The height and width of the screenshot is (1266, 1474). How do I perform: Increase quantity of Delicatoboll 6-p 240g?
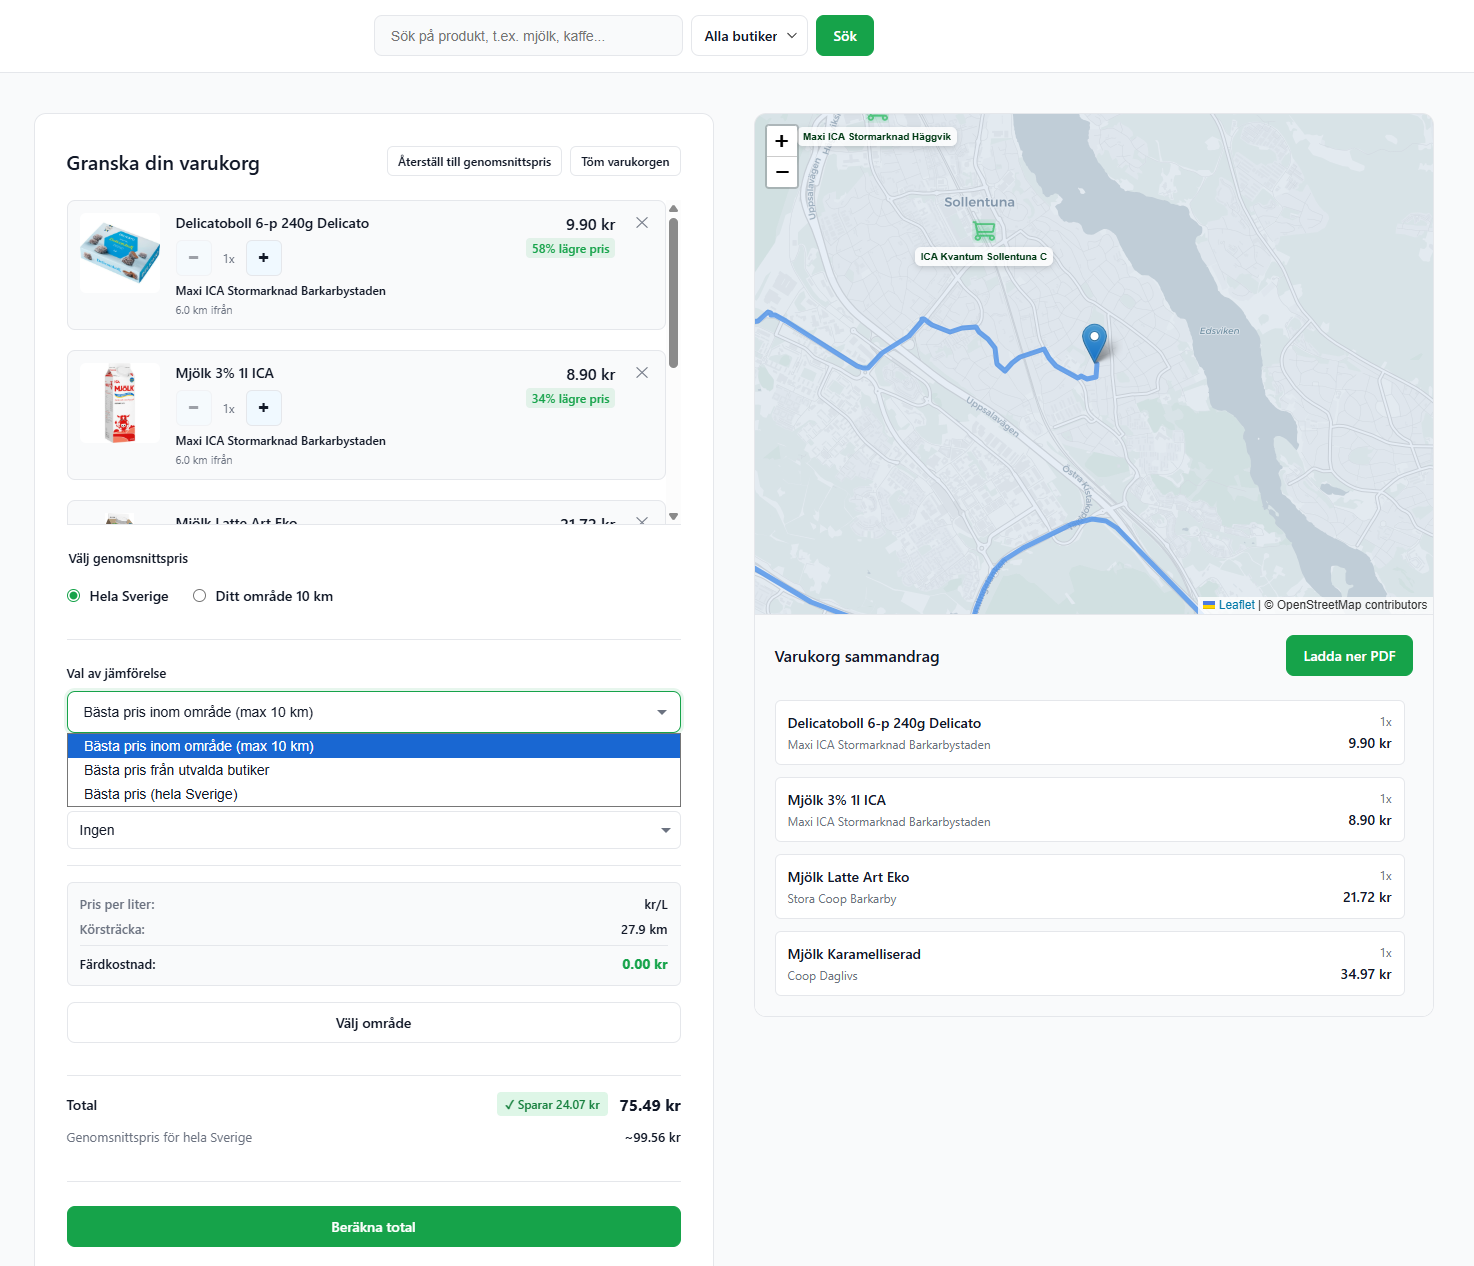264,258
